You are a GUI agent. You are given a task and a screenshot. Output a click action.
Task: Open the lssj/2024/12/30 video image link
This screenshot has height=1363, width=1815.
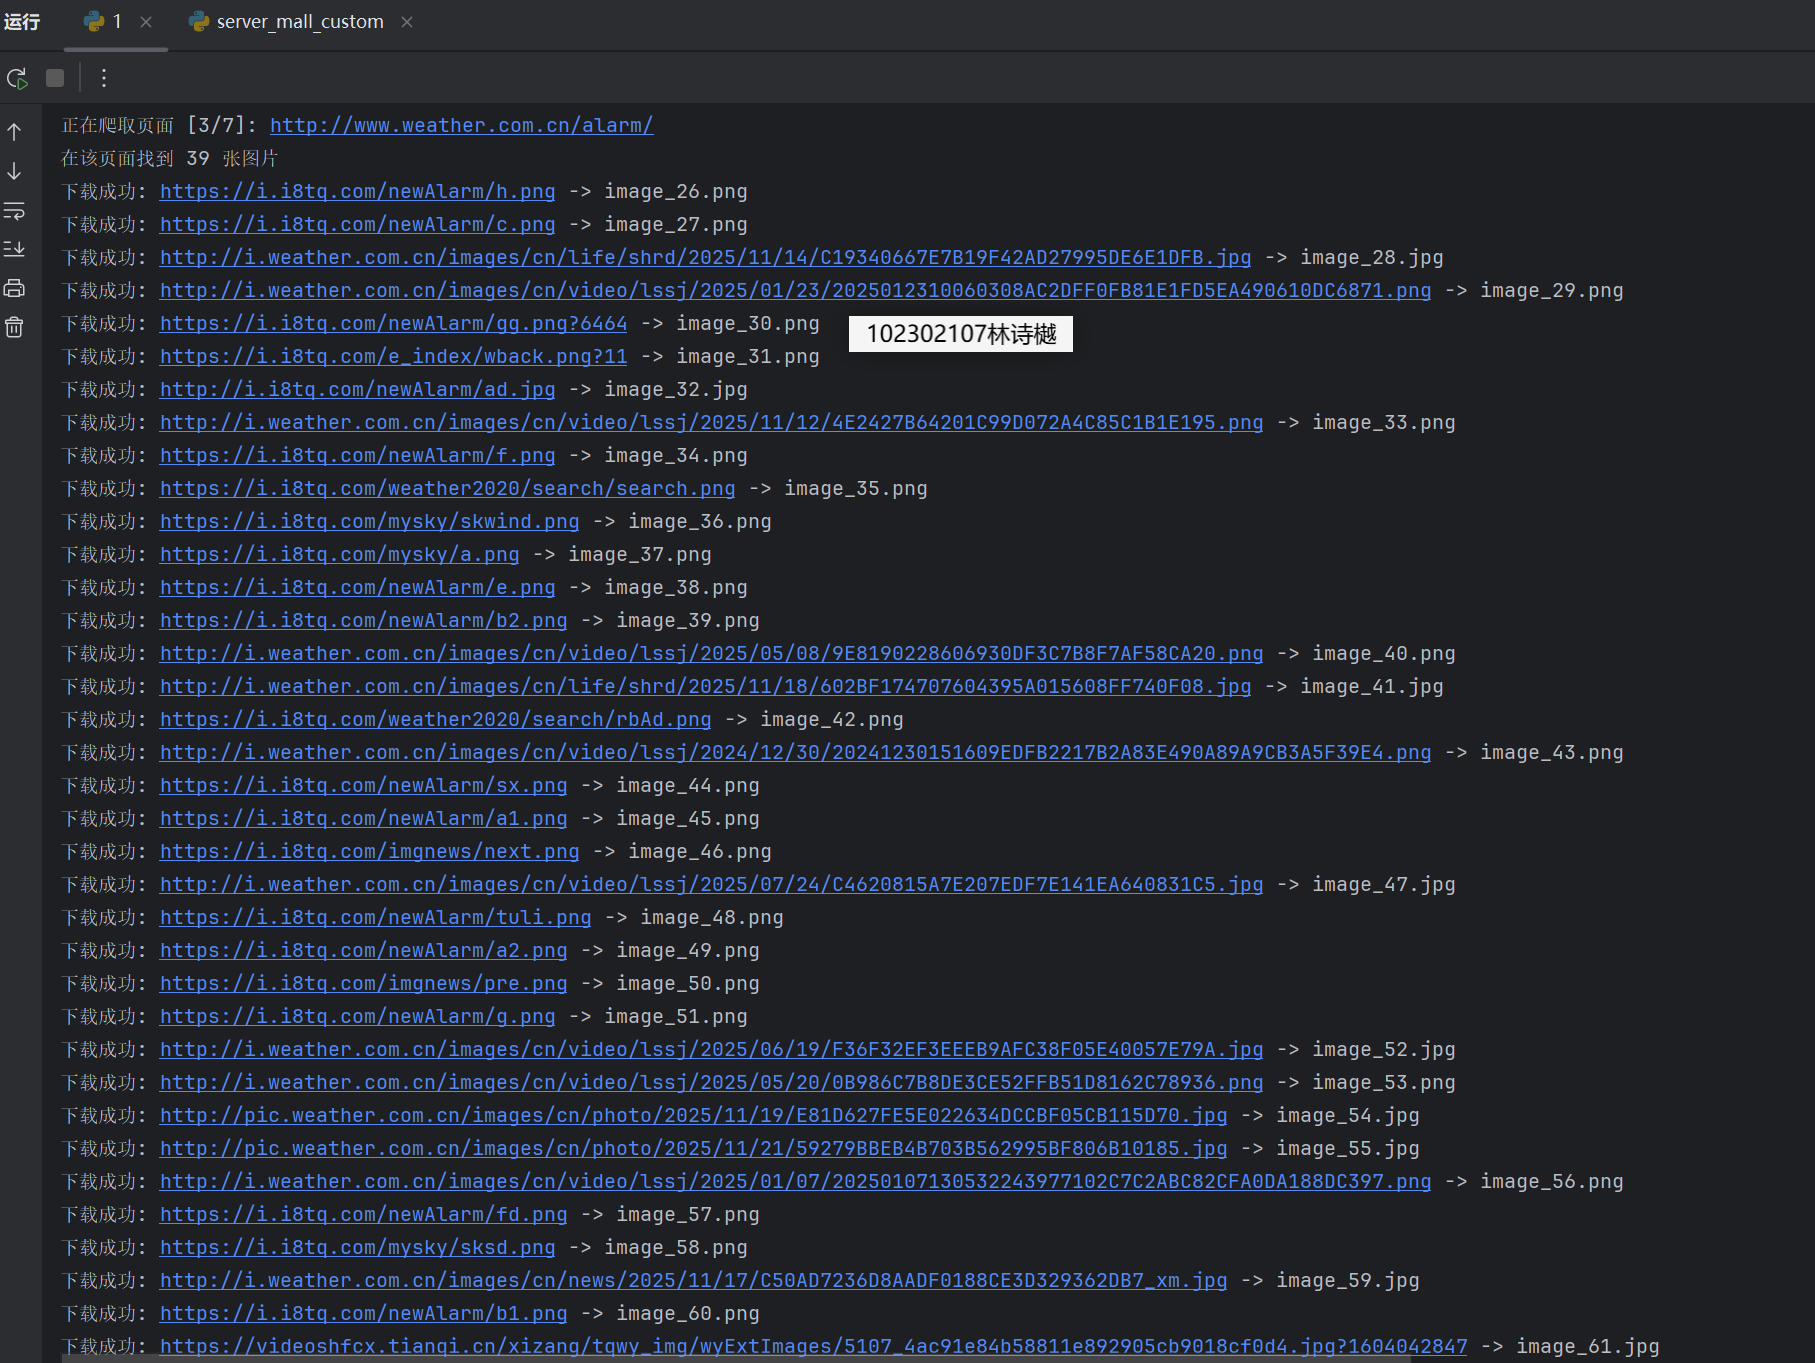pyautogui.click(x=795, y=752)
